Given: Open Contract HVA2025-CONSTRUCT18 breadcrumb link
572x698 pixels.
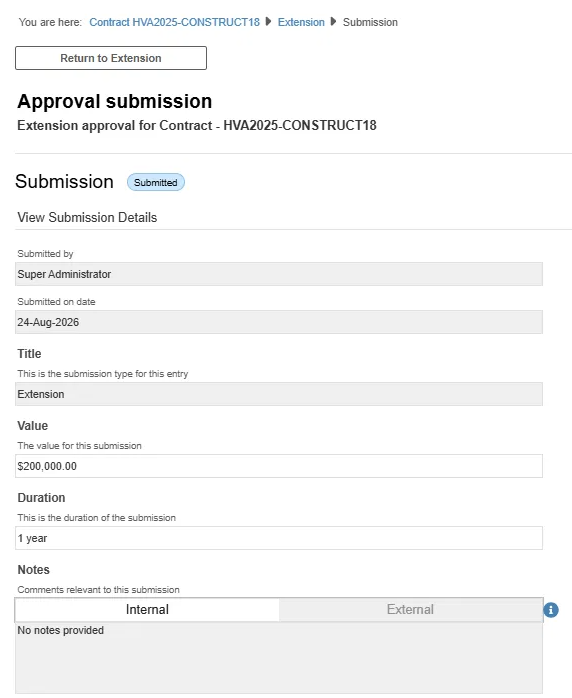Looking at the screenshot, I should coord(174,22).
